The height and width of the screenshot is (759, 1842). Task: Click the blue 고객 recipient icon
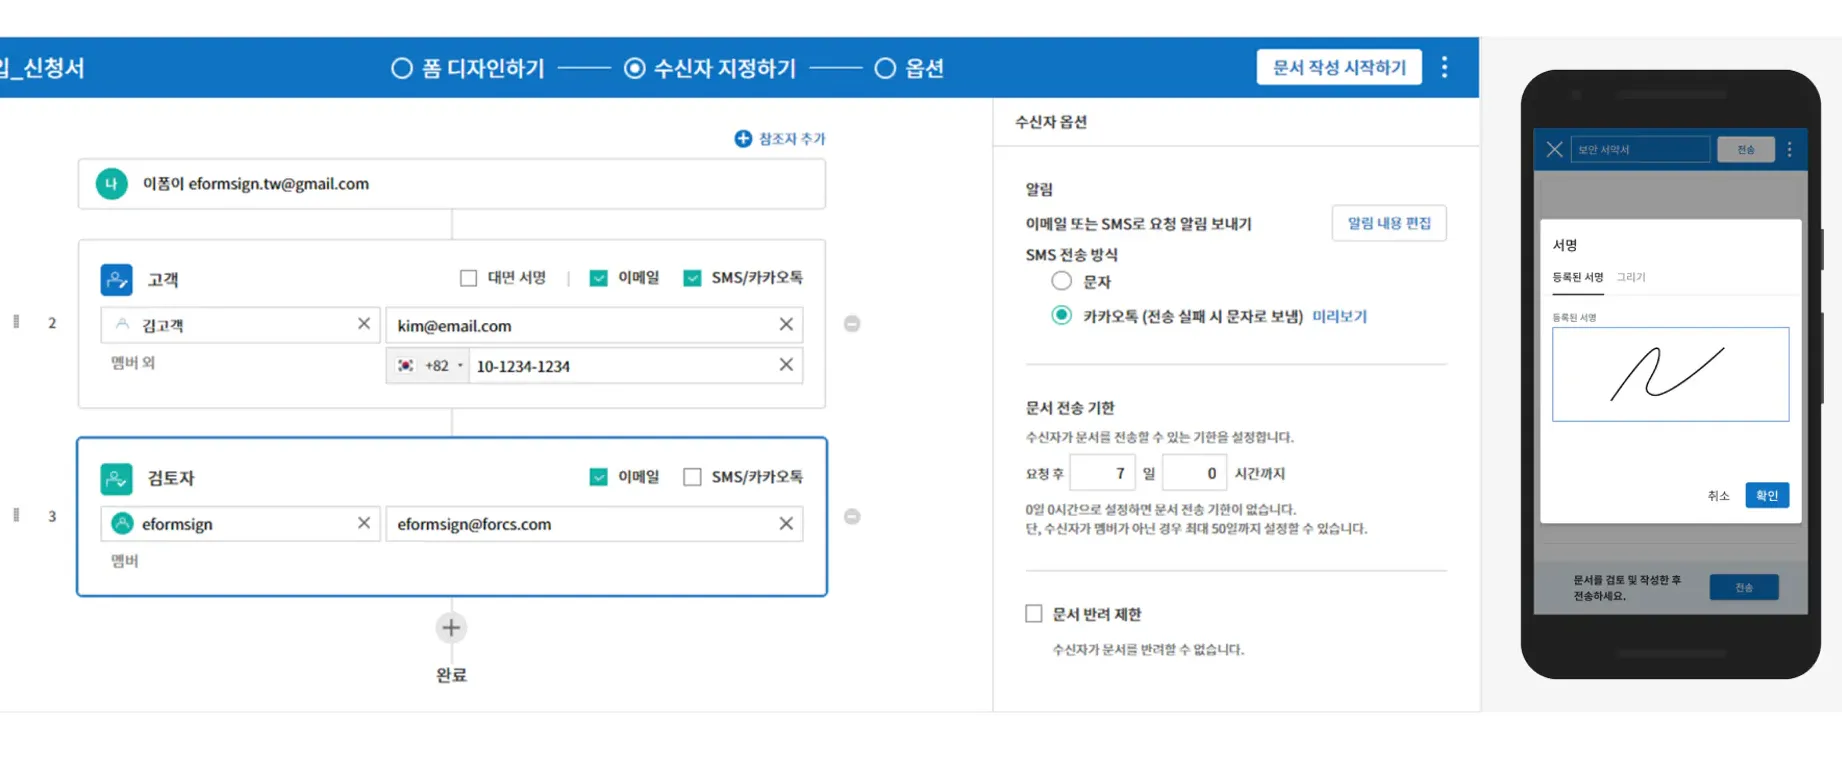117,279
